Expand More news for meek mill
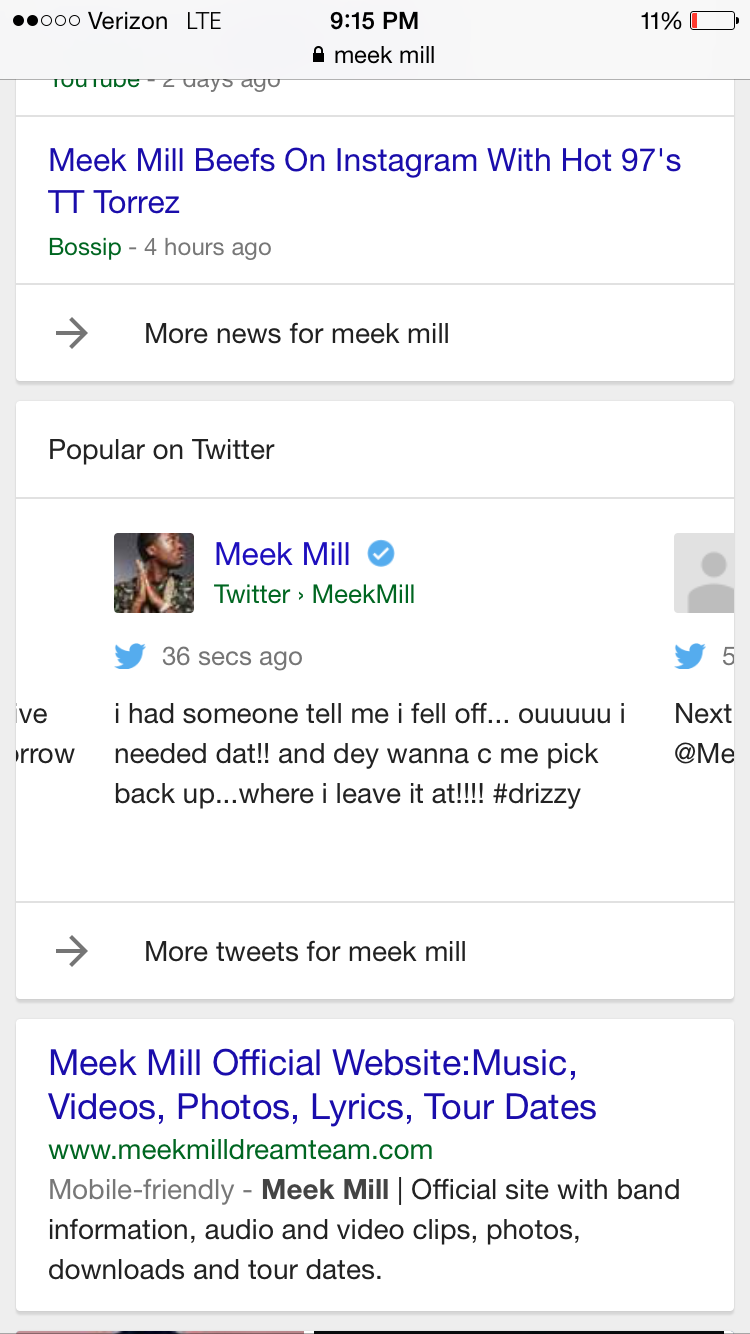750x1334 pixels. coord(297,333)
